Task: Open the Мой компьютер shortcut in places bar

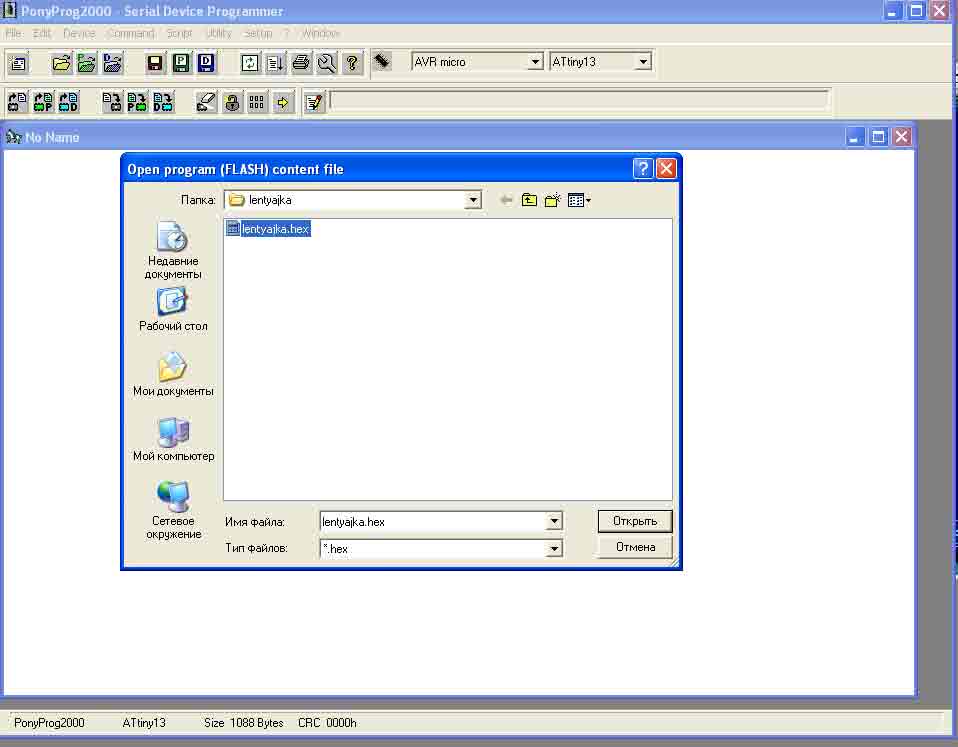Action: [x=173, y=440]
